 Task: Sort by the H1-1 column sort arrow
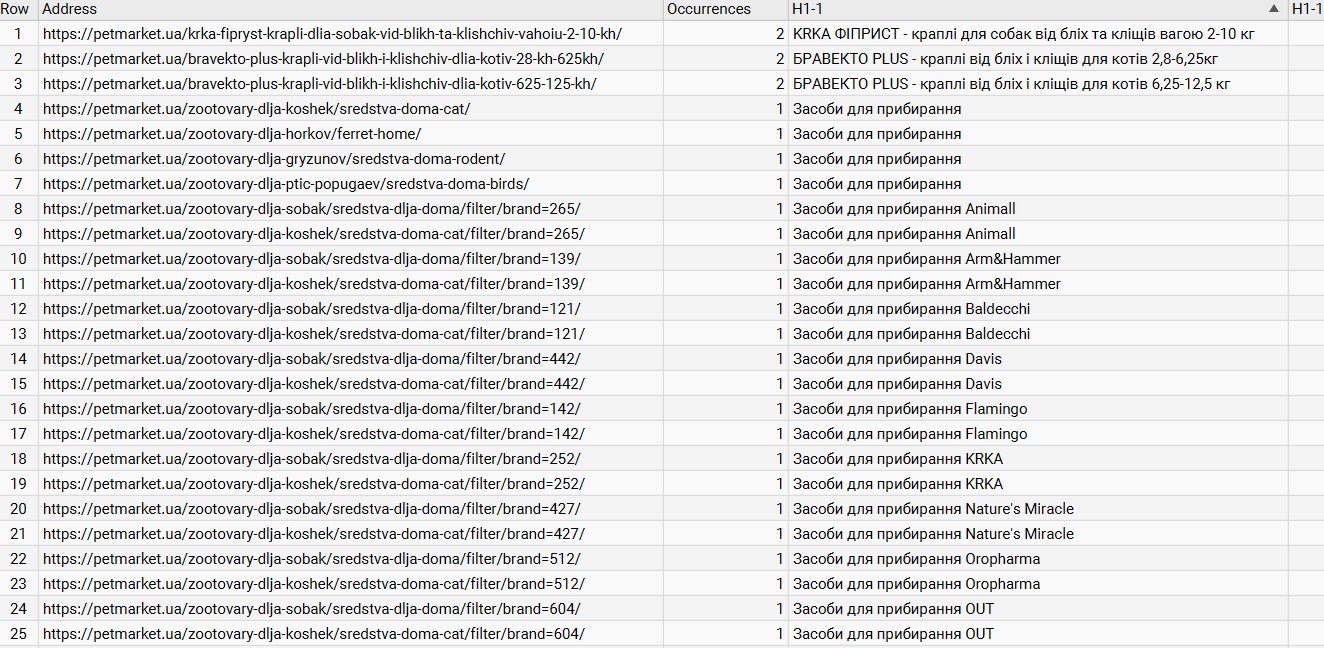[1273, 9]
